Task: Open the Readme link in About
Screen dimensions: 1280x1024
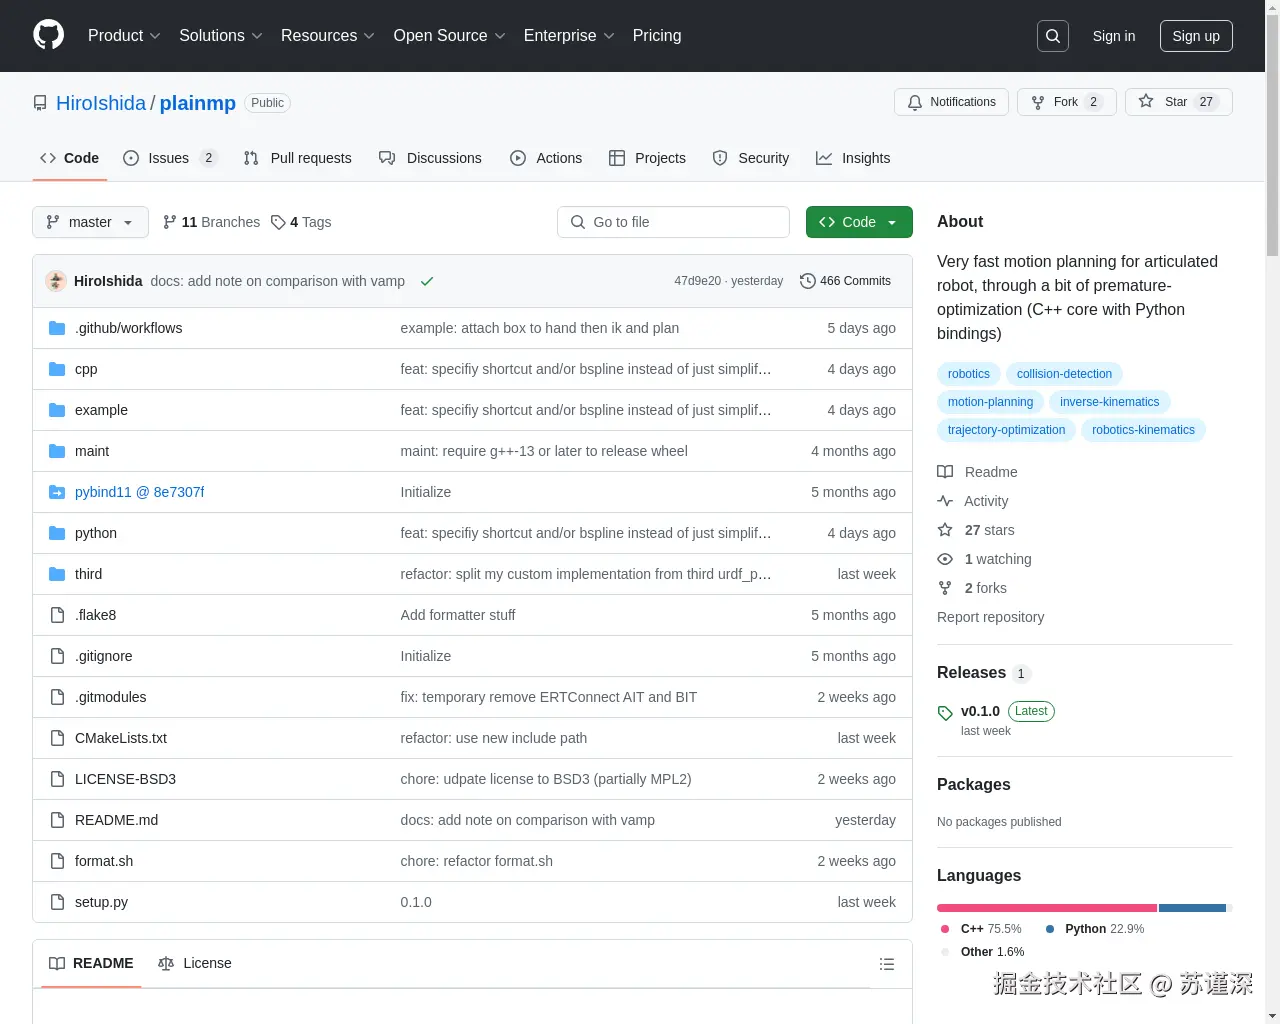Action: pos(977,472)
